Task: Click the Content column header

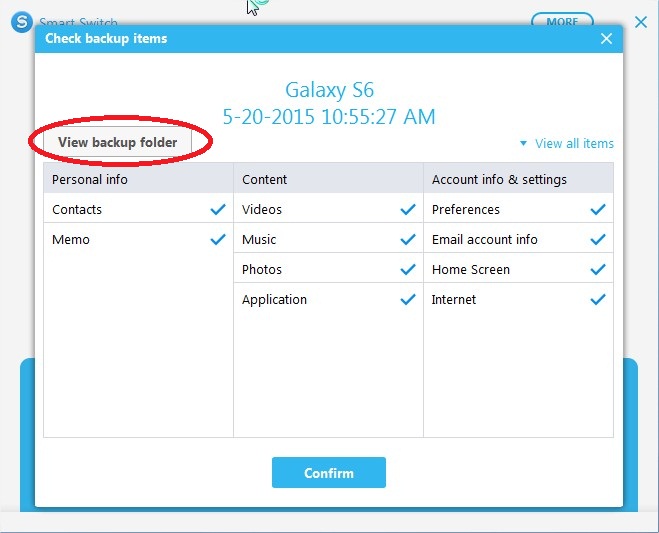Action: [x=328, y=179]
